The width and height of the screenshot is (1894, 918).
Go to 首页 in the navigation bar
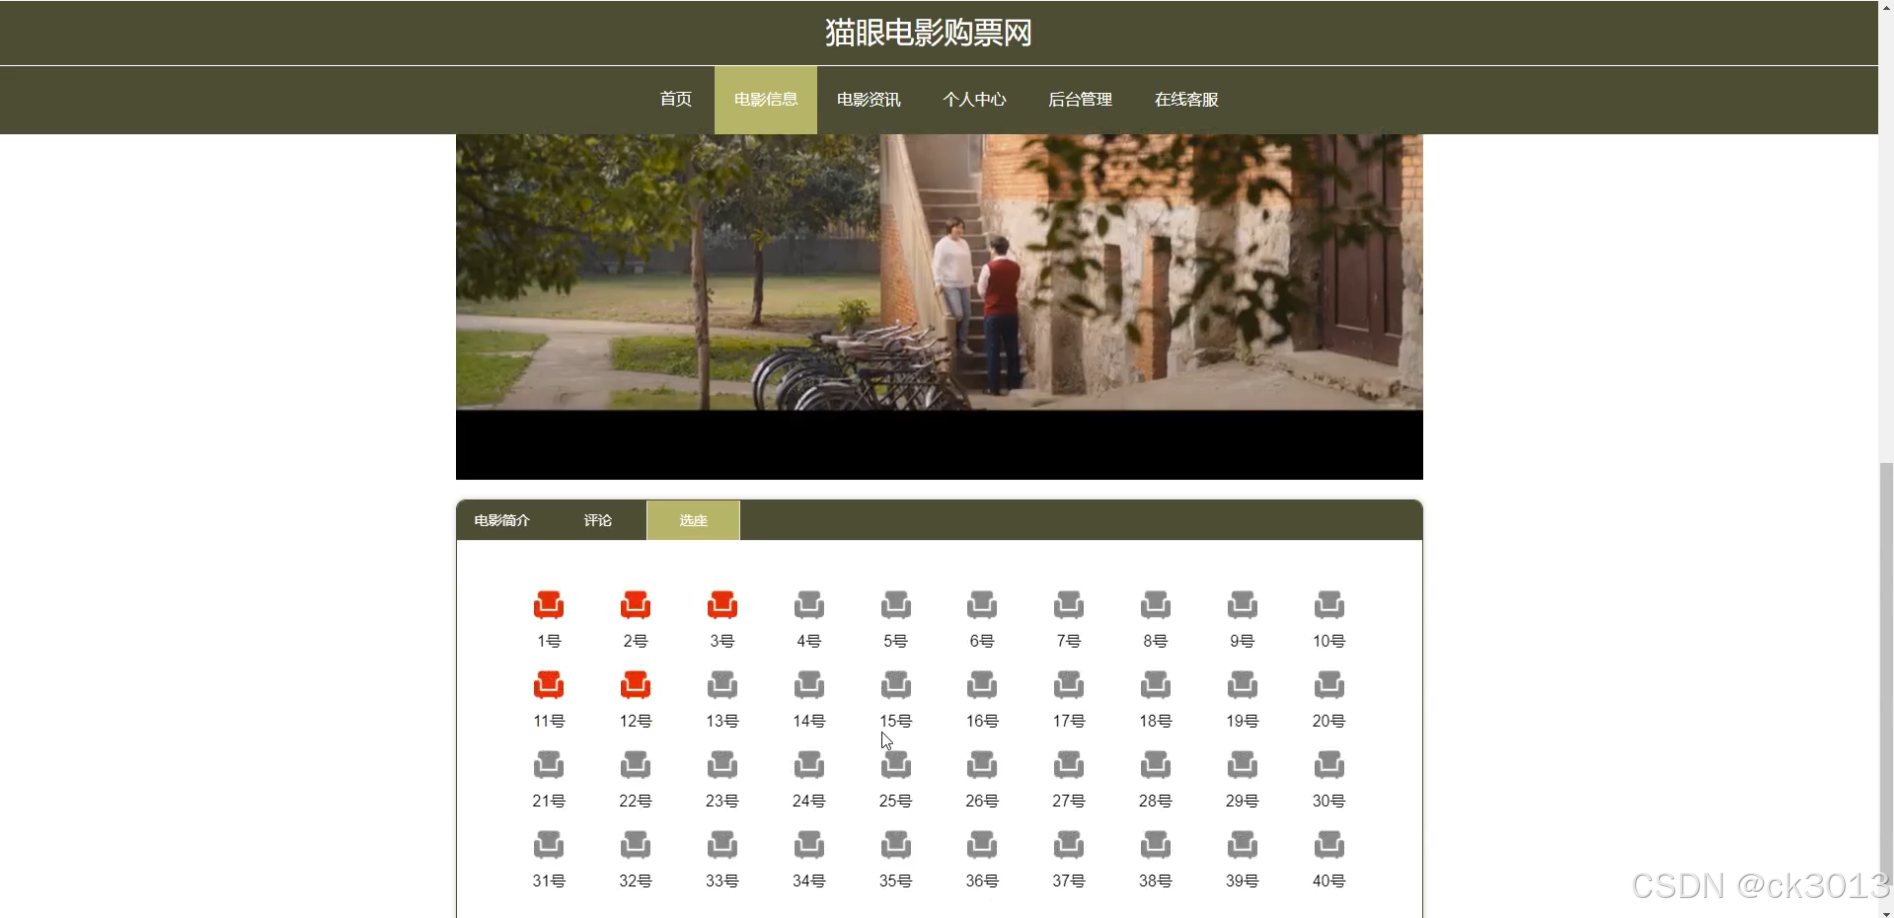pos(676,99)
